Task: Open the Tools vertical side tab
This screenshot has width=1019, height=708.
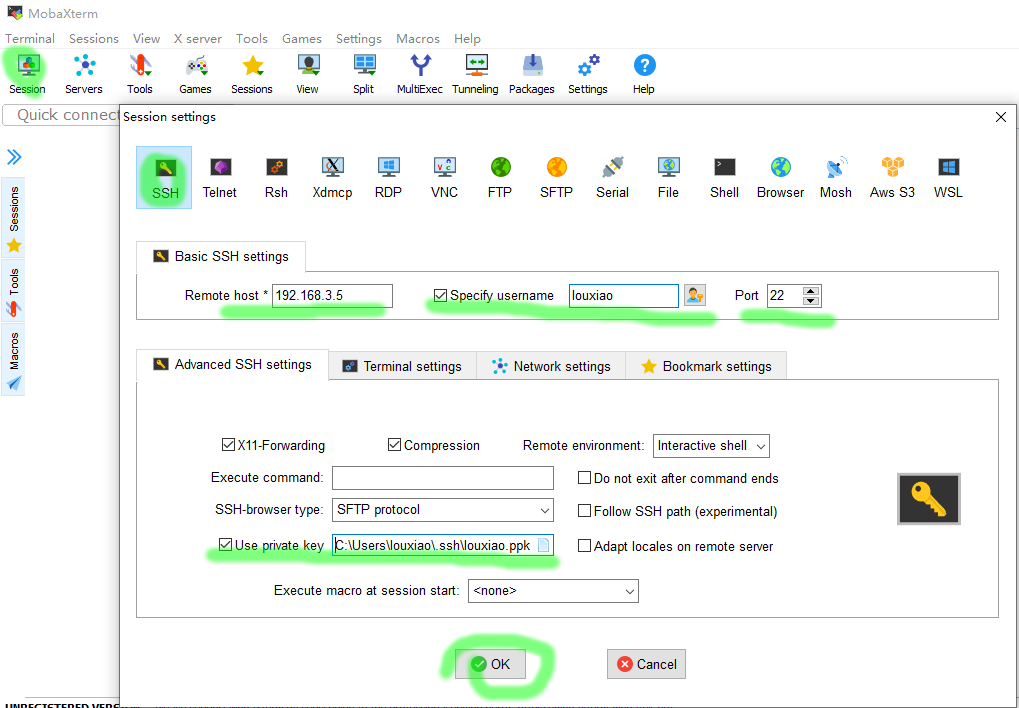Action: pyautogui.click(x=14, y=292)
